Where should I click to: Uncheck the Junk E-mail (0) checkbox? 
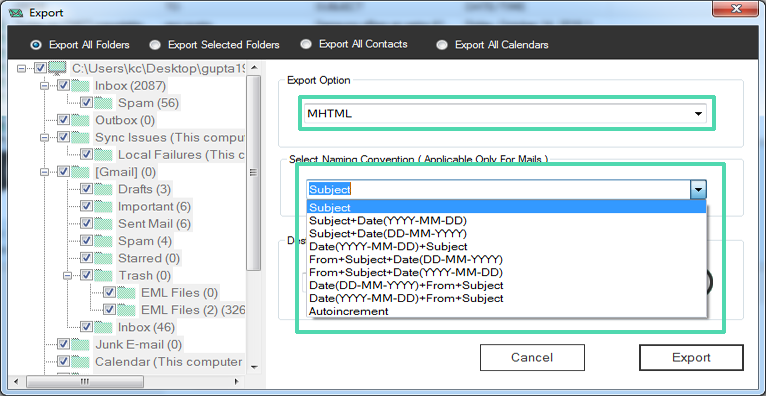click(64, 344)
